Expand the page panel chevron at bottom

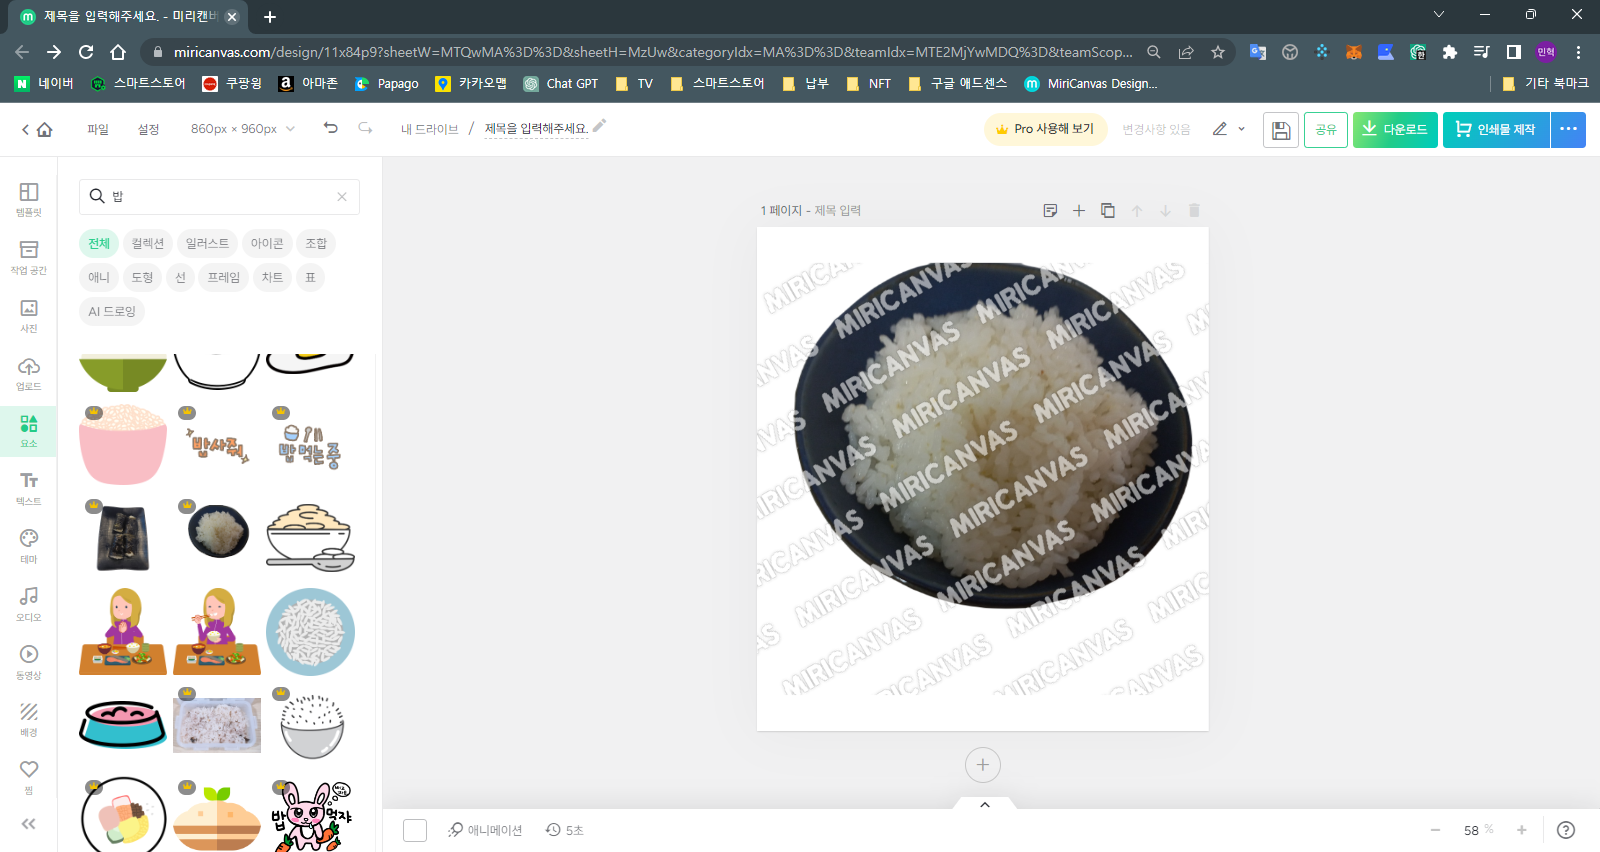point(985,804)
